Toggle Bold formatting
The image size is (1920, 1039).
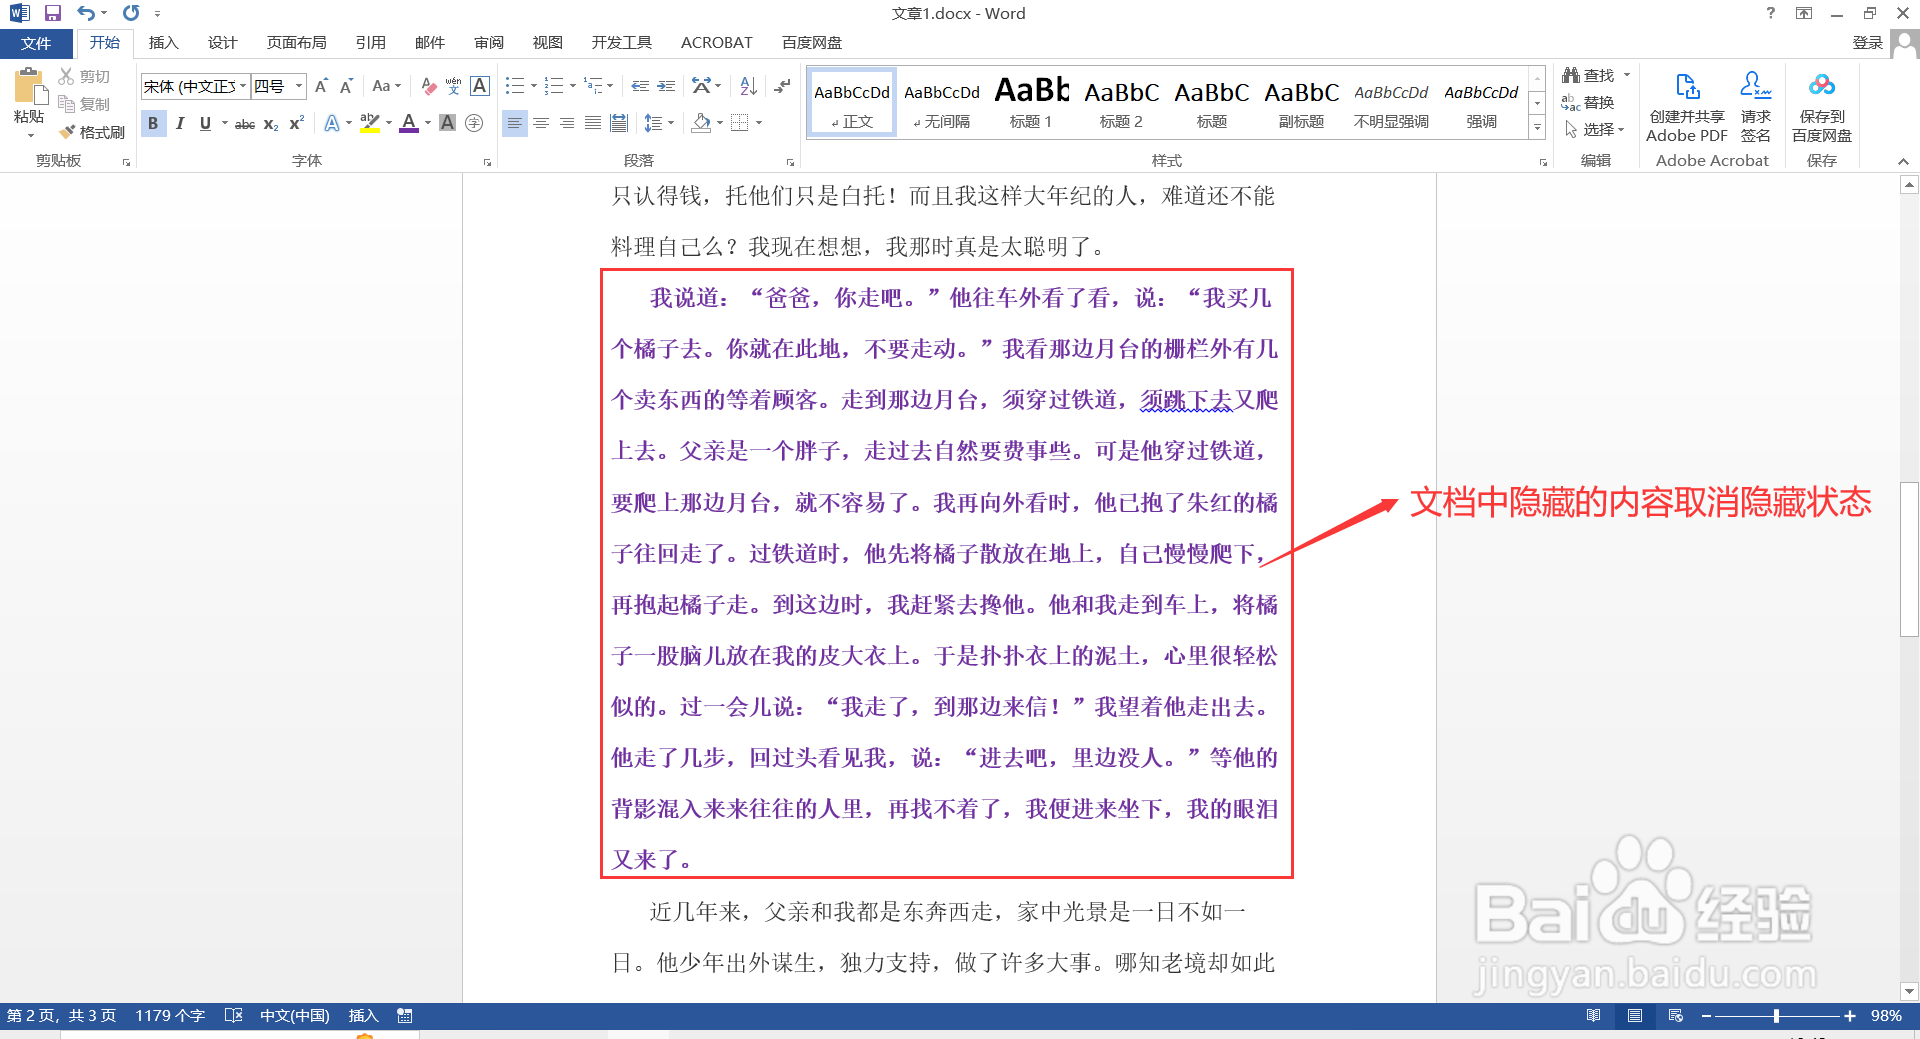click(153, 124)
